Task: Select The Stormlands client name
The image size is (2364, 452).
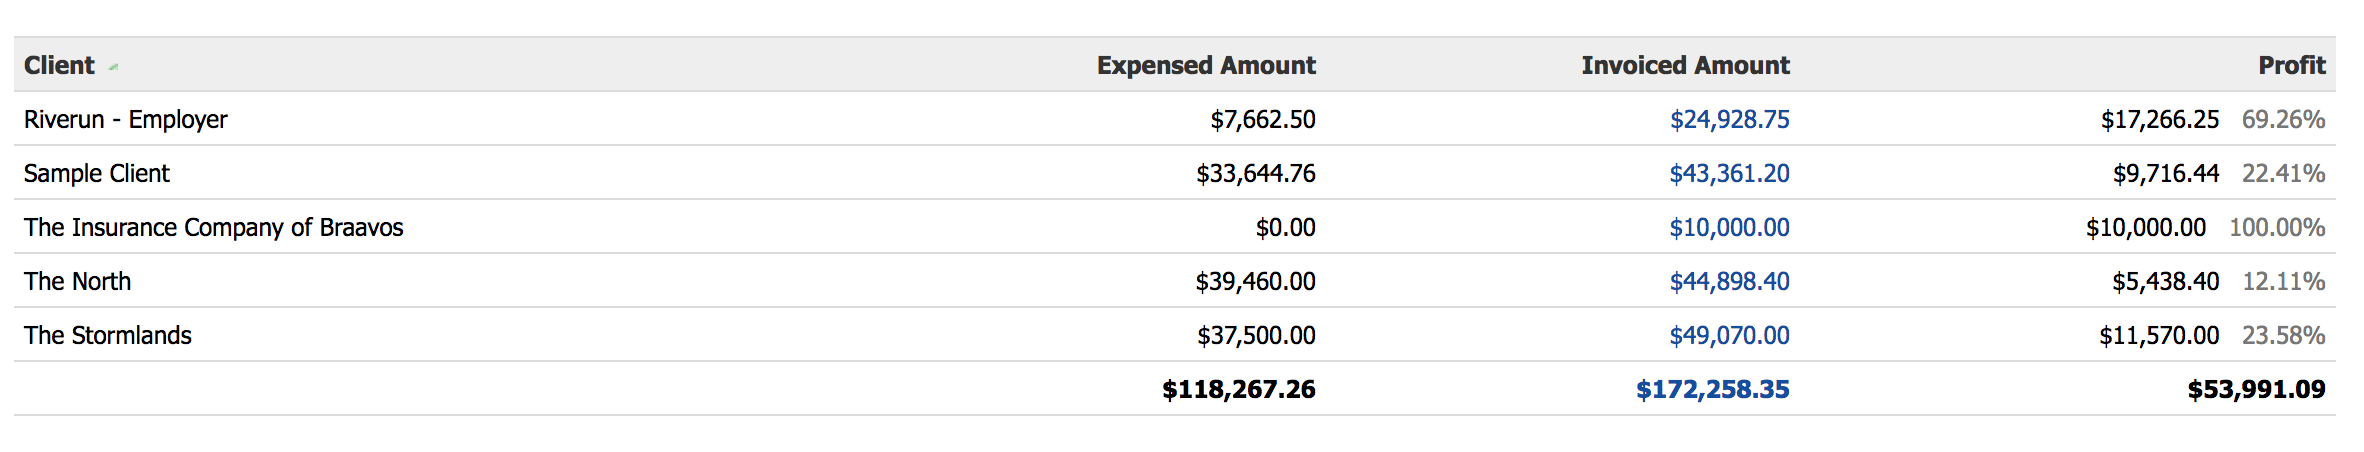Action: click(108, 335)
